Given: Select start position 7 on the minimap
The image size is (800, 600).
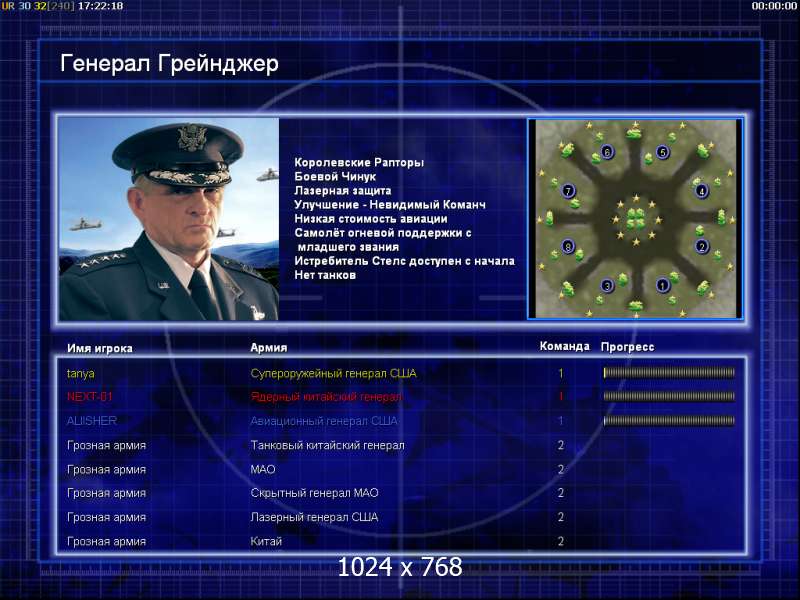Looking at the screenshot, I should pos(568,191).
